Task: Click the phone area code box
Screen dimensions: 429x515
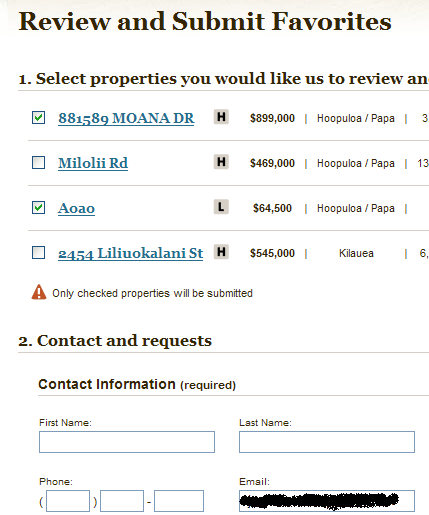Action: click(68, 501)
